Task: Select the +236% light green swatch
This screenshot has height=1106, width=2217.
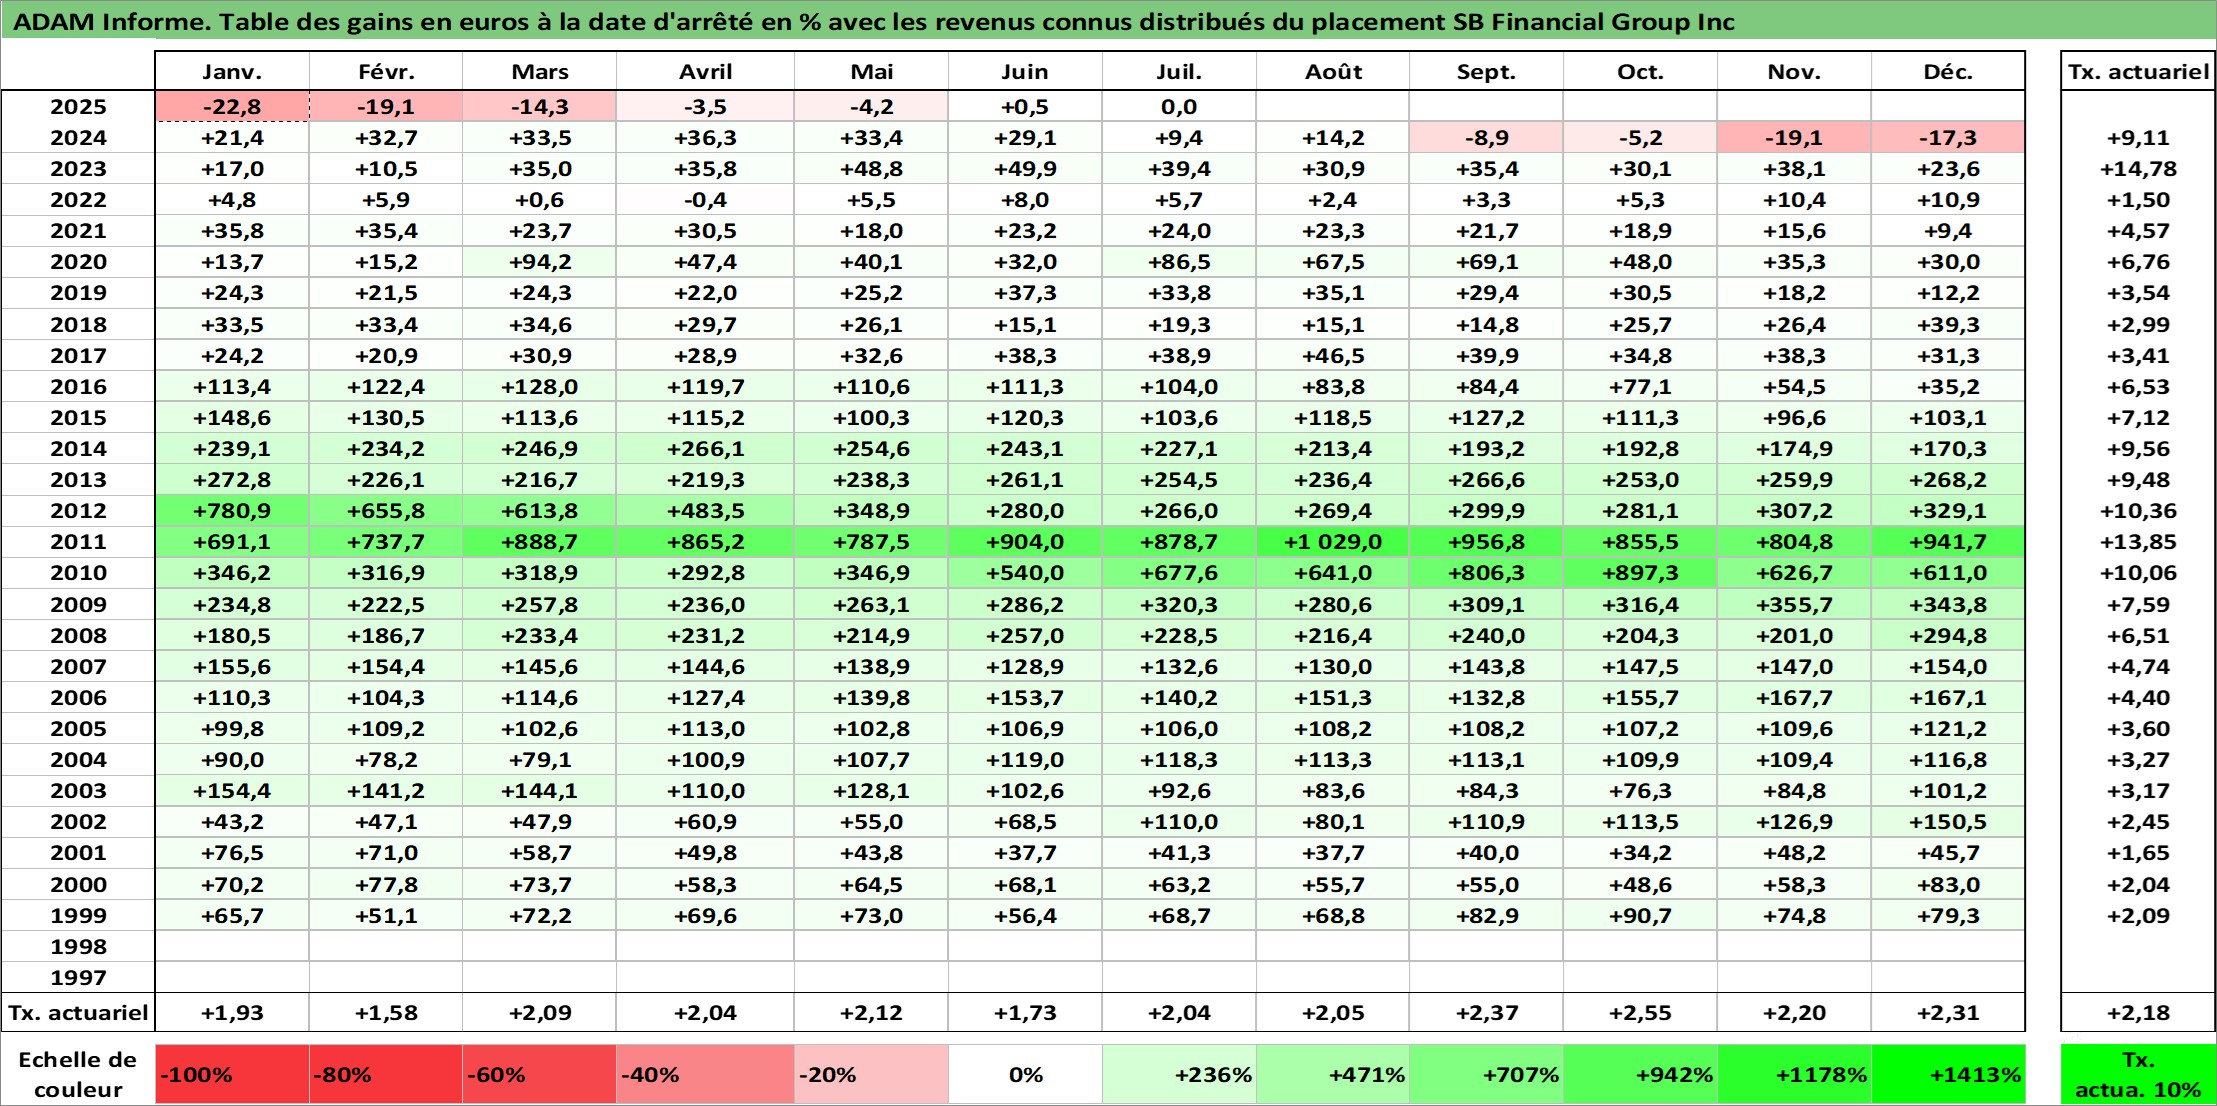Action: coord(1179,1074)
